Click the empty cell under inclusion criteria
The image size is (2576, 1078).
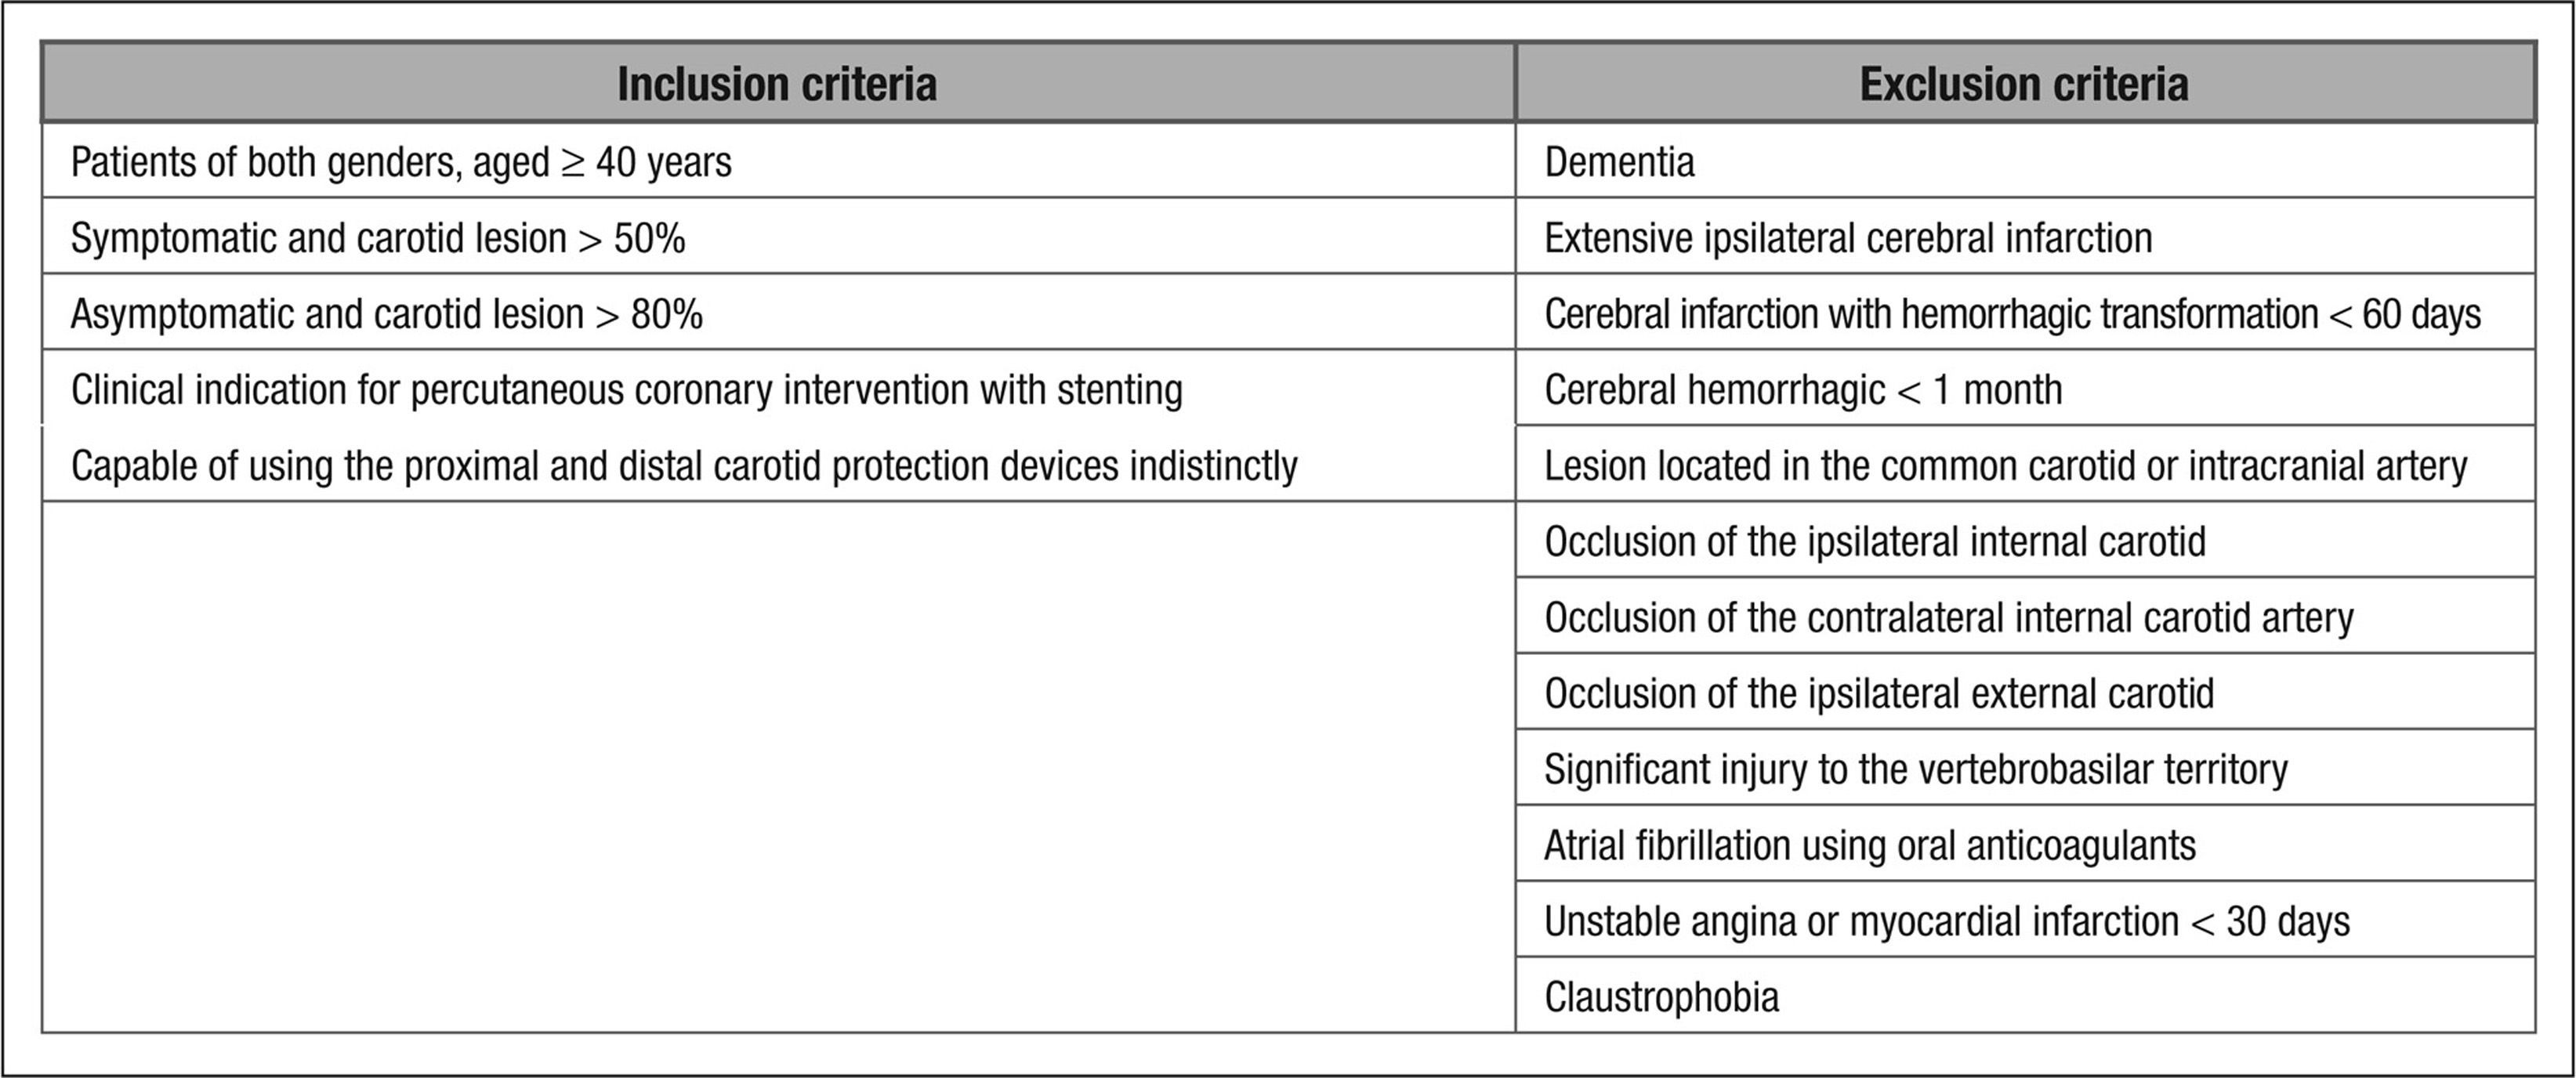(777, 766)
